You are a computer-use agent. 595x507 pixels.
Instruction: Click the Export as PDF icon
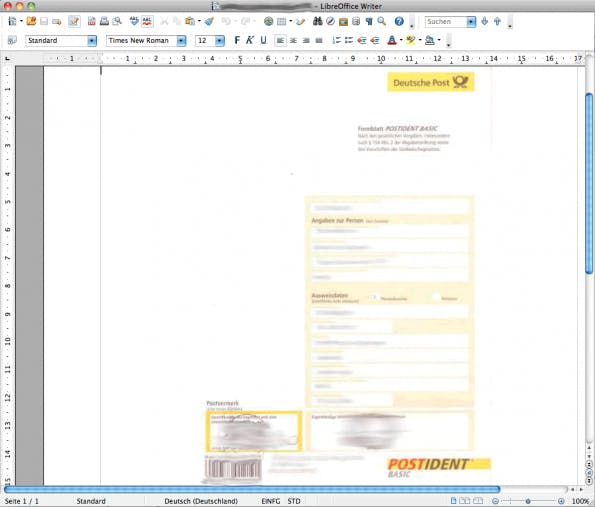91,21
